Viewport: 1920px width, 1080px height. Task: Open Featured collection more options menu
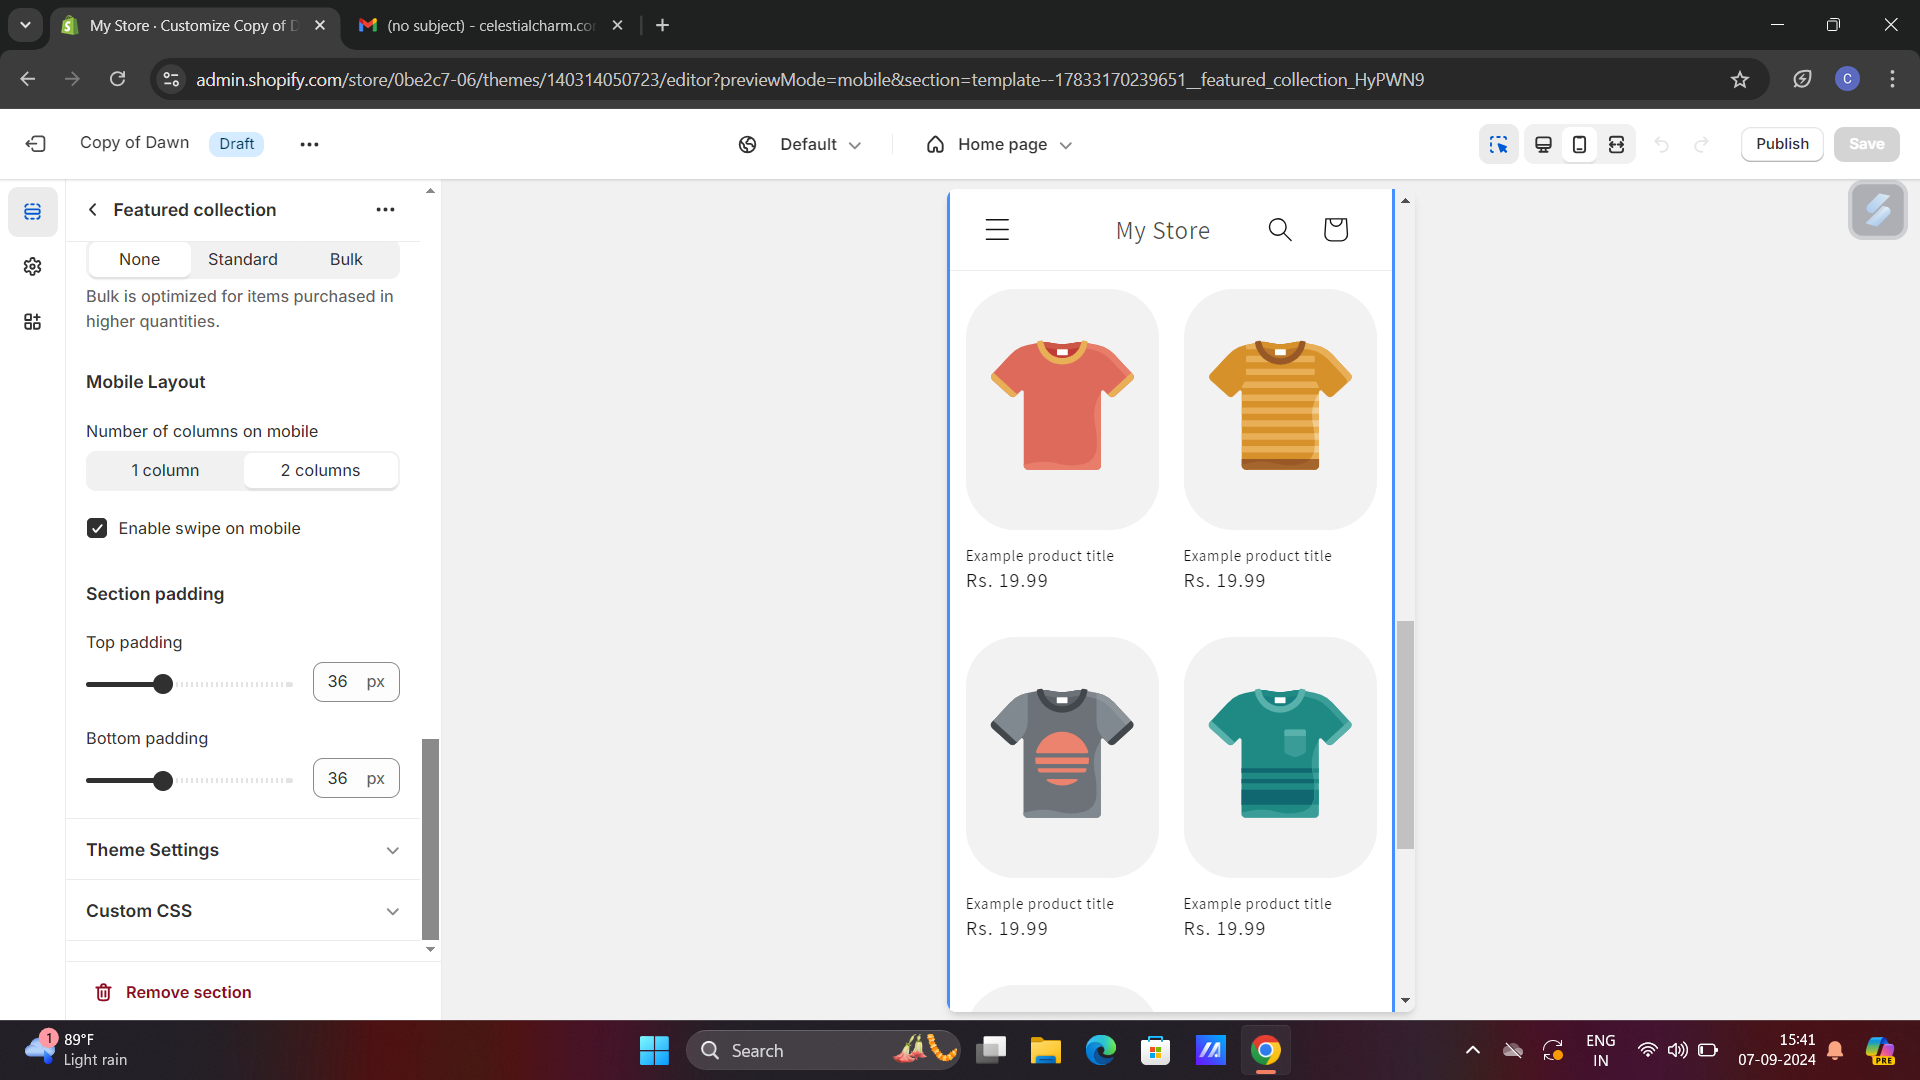(x=385, y=210)
